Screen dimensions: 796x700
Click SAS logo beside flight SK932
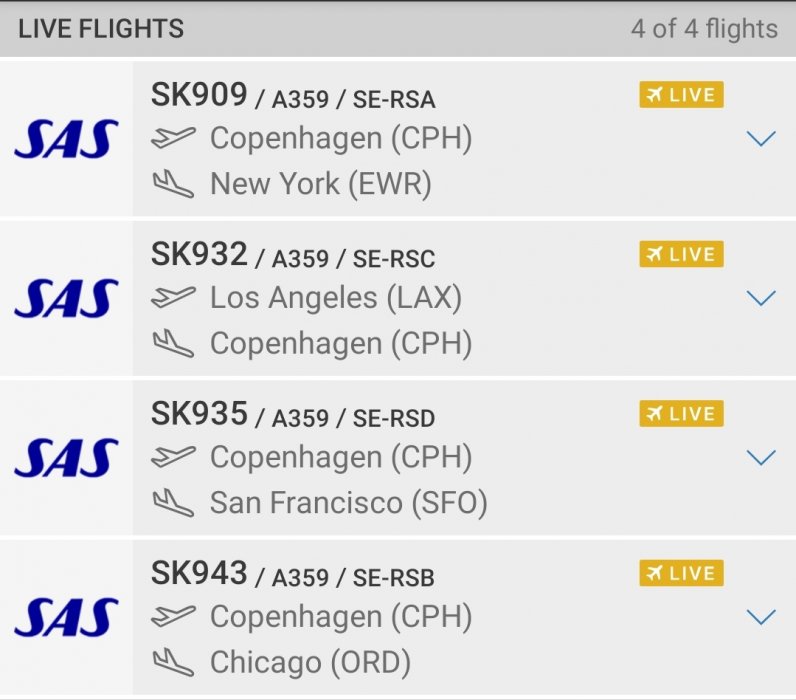point(66,298)
